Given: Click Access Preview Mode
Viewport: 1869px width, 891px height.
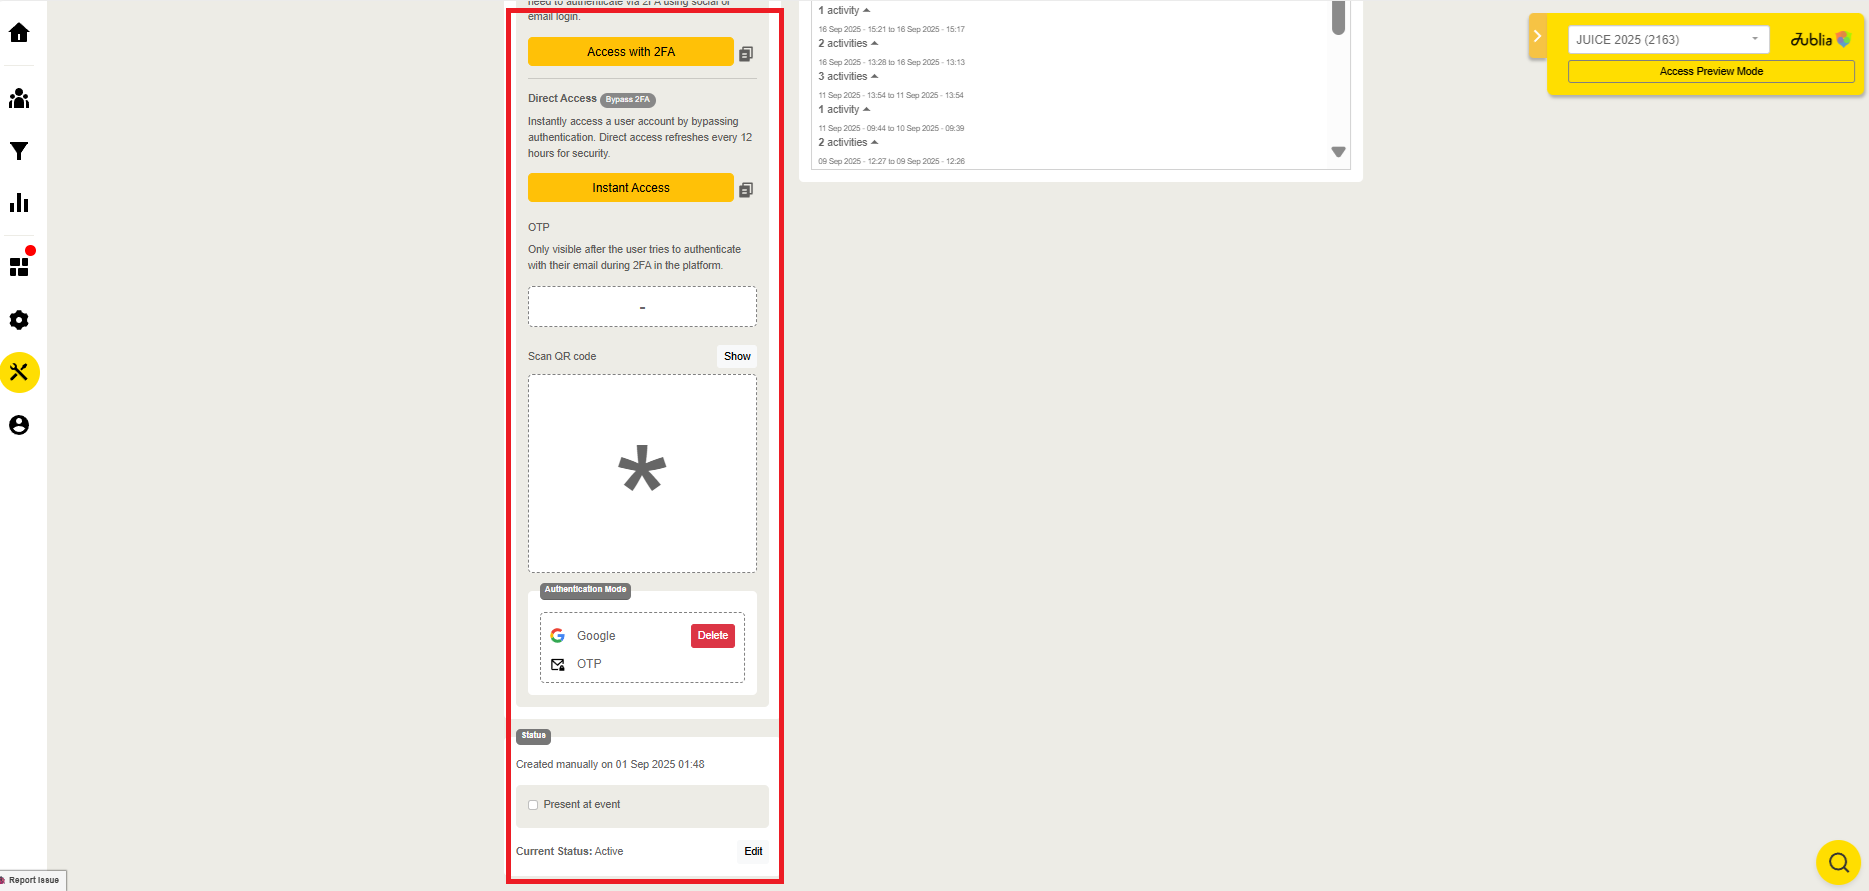Looking at the screenshot, I should (x=1711, y=72).
